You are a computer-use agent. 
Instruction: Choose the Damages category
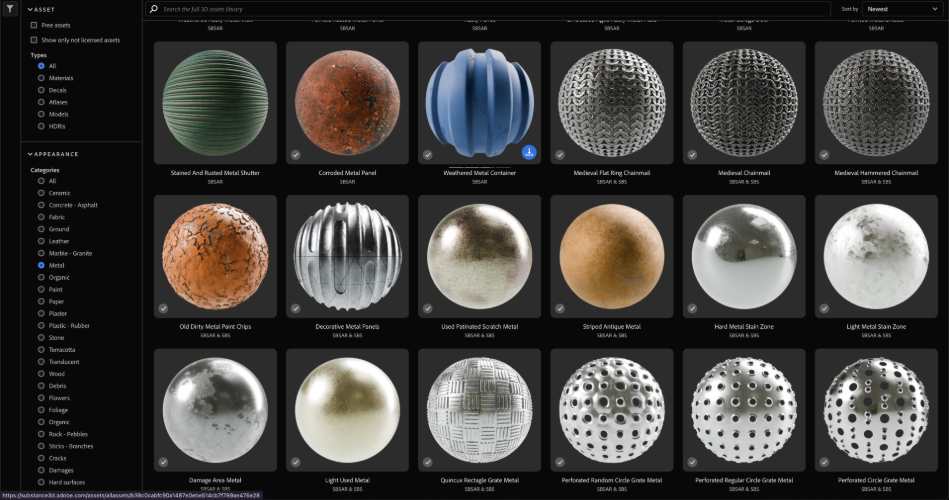pos(41,470)
